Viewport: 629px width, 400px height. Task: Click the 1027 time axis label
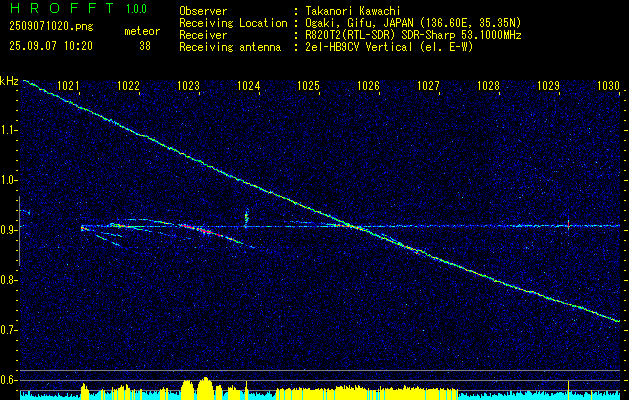point(428,85)
